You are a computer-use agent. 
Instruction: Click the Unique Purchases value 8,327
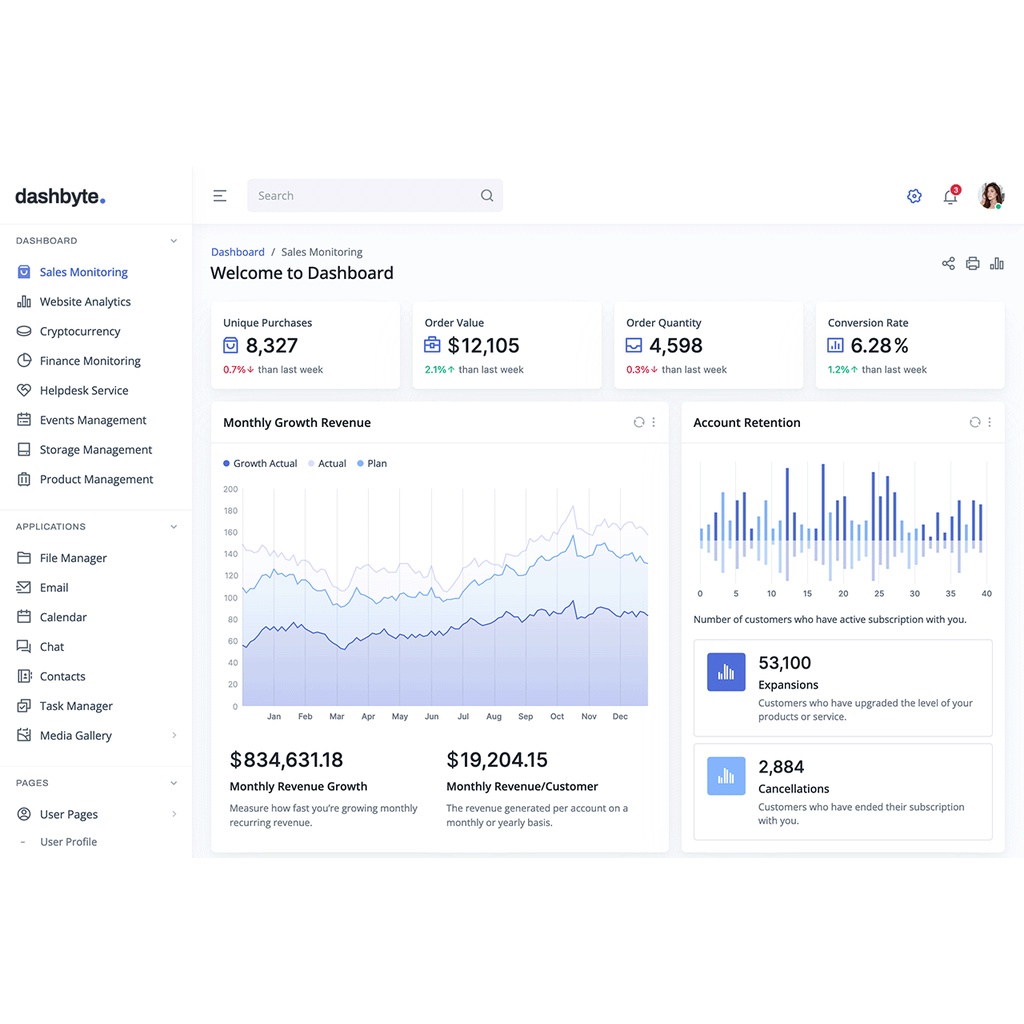point(272,345)
